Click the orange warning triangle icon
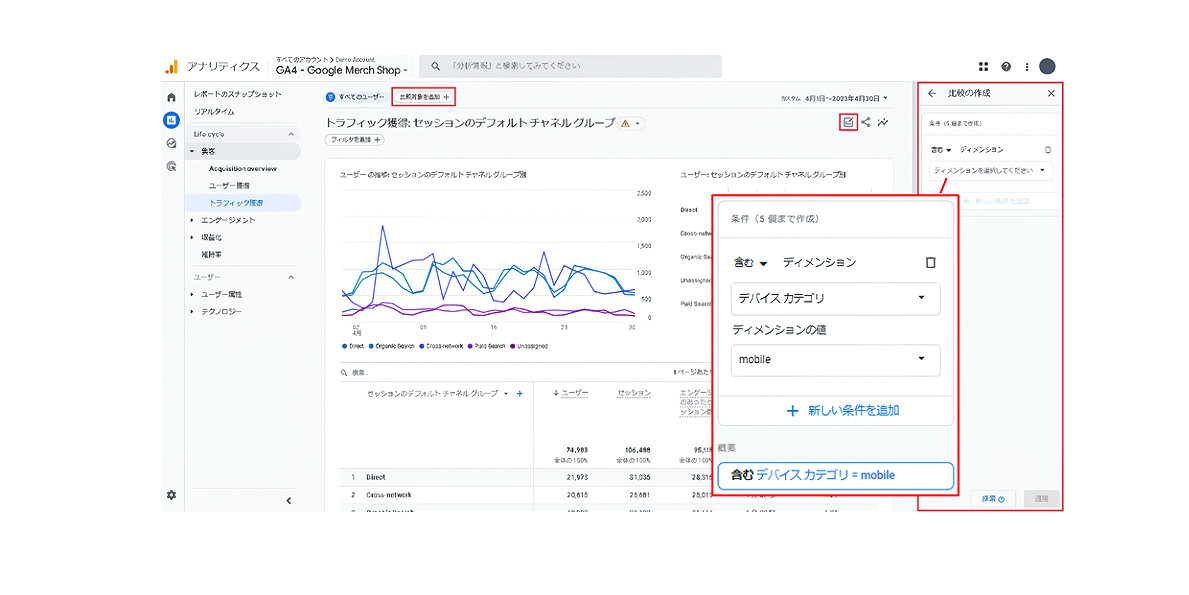1189x595 pixels. (626, 124)
